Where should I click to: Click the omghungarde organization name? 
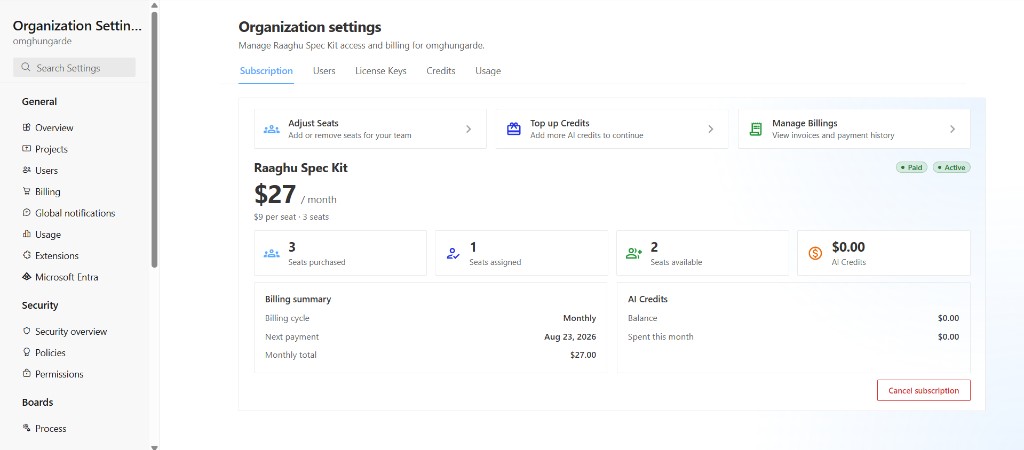click(42, 41)
